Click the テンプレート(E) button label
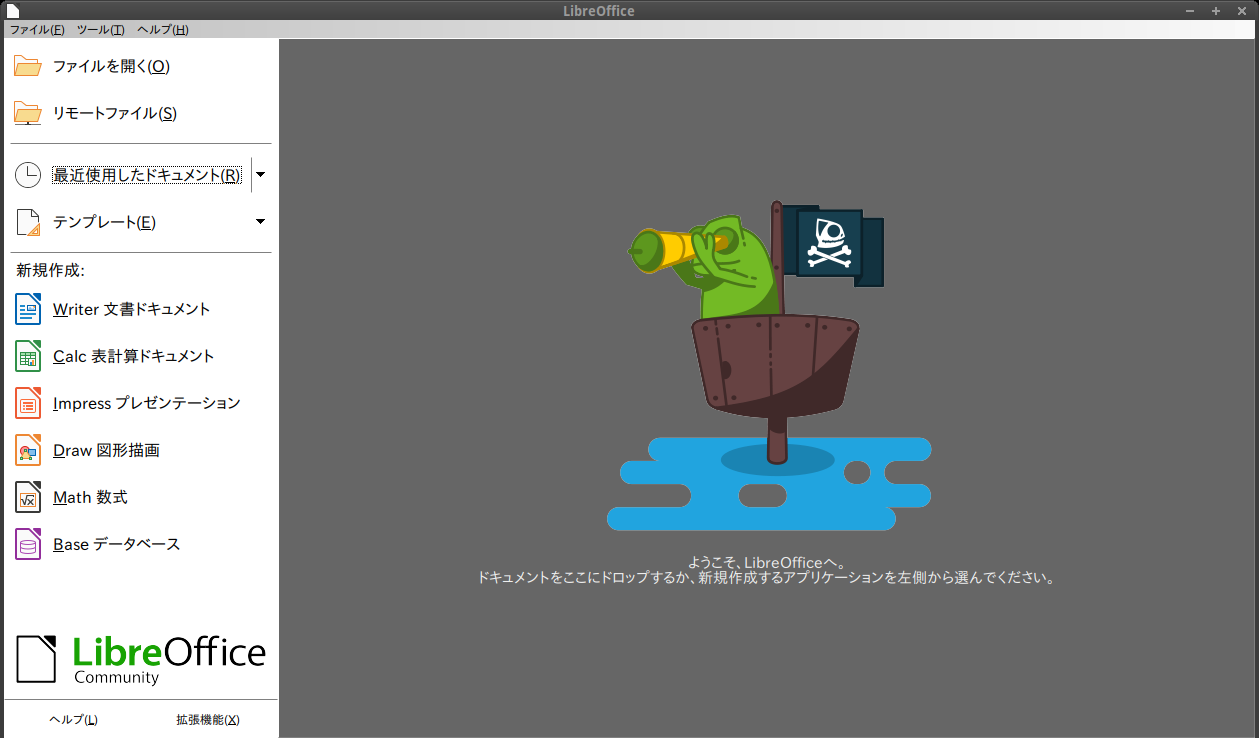The image size is (1259, 738). (x=104, y=222)
